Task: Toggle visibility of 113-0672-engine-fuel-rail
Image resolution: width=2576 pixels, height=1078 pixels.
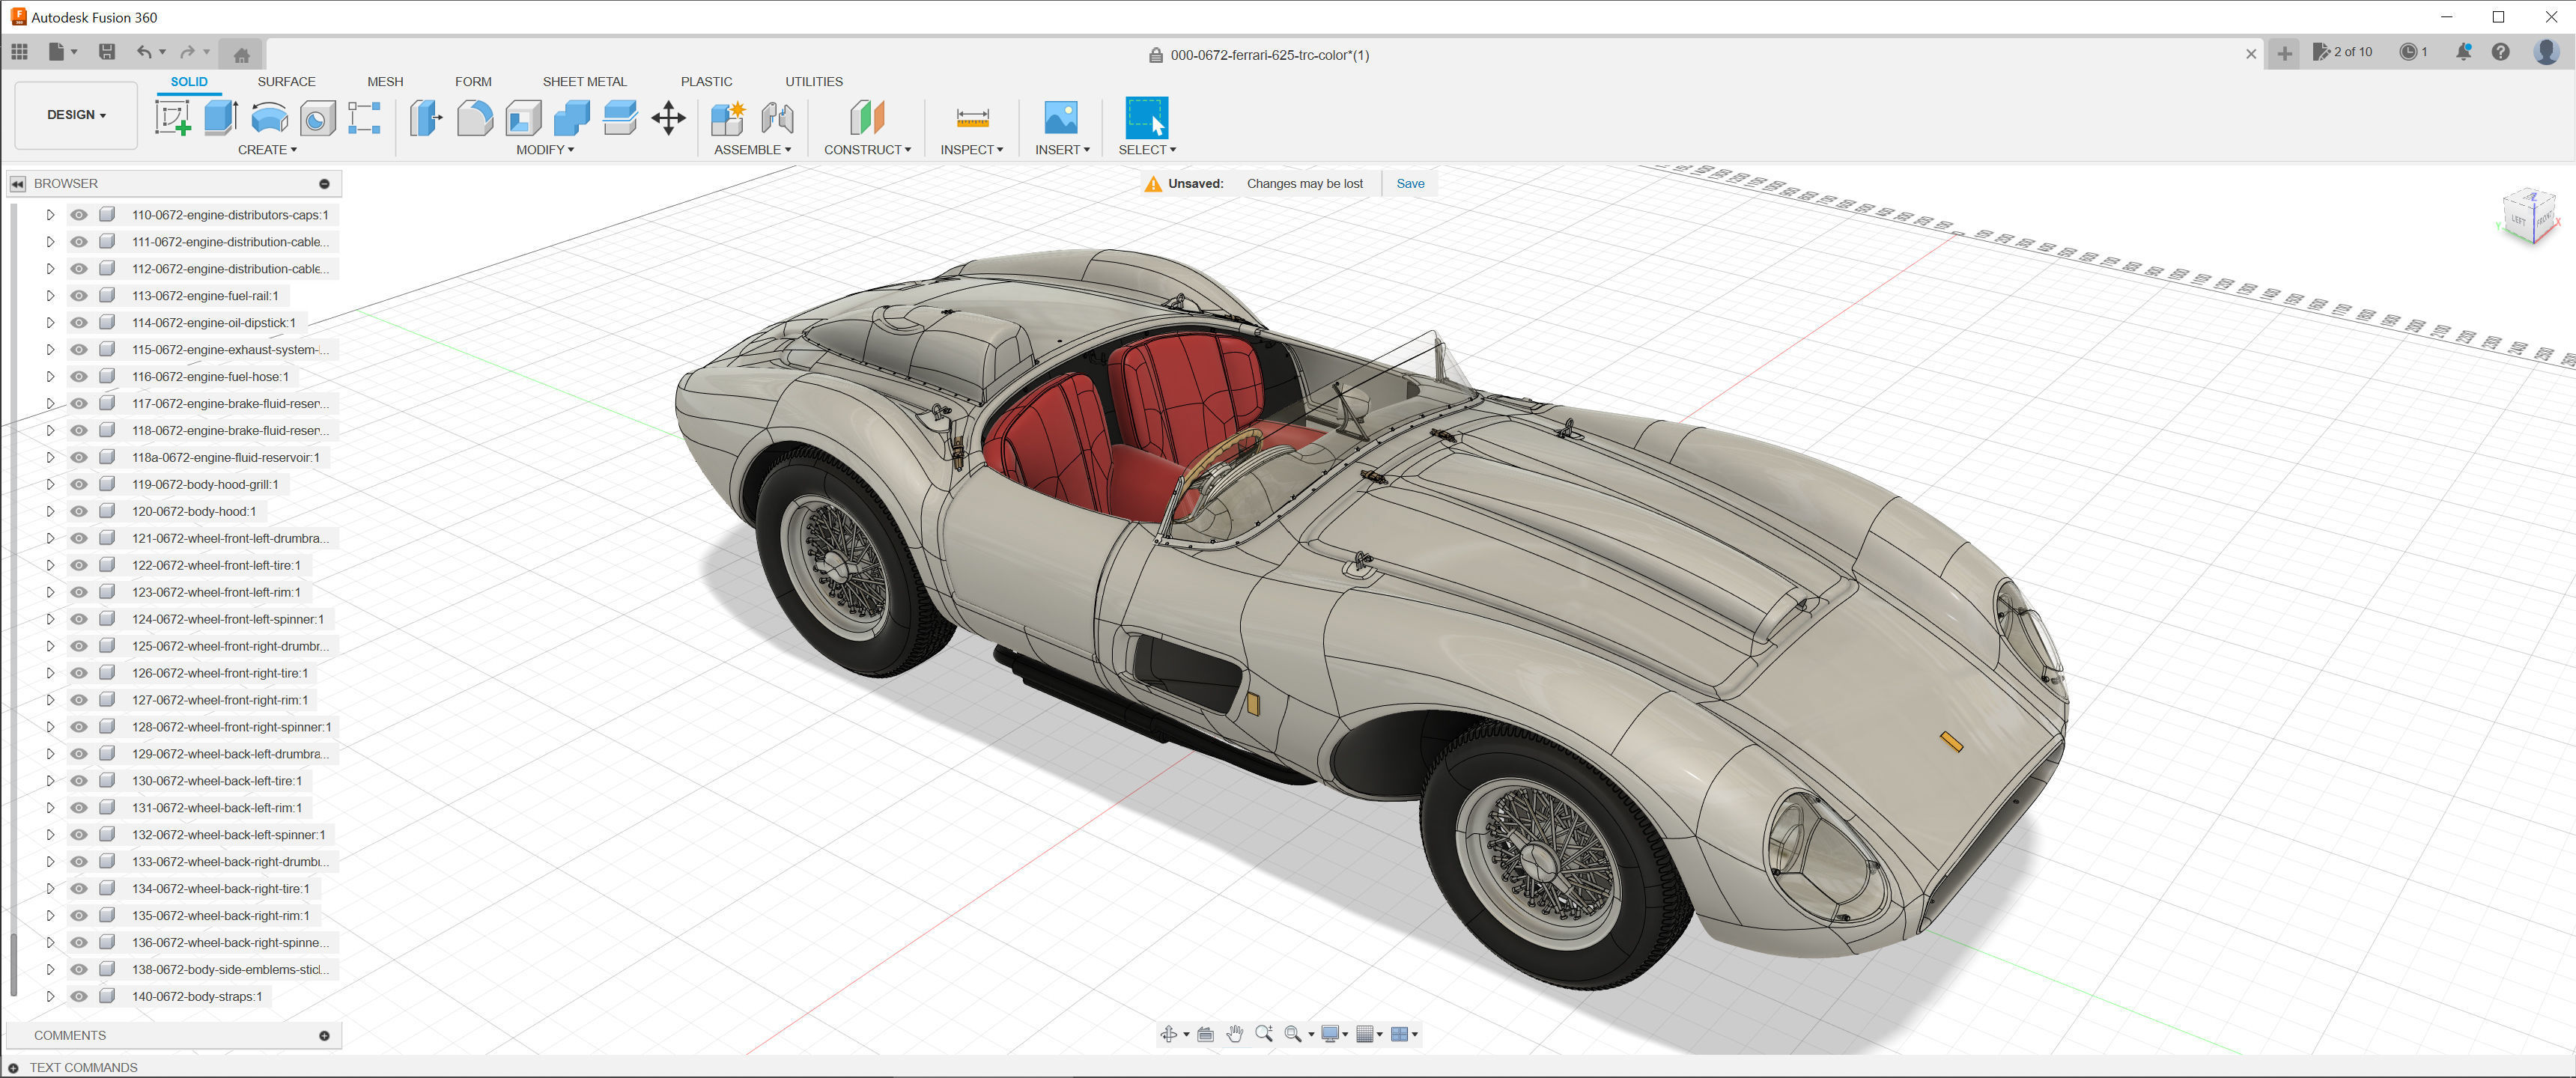Action: coord(79,296)
